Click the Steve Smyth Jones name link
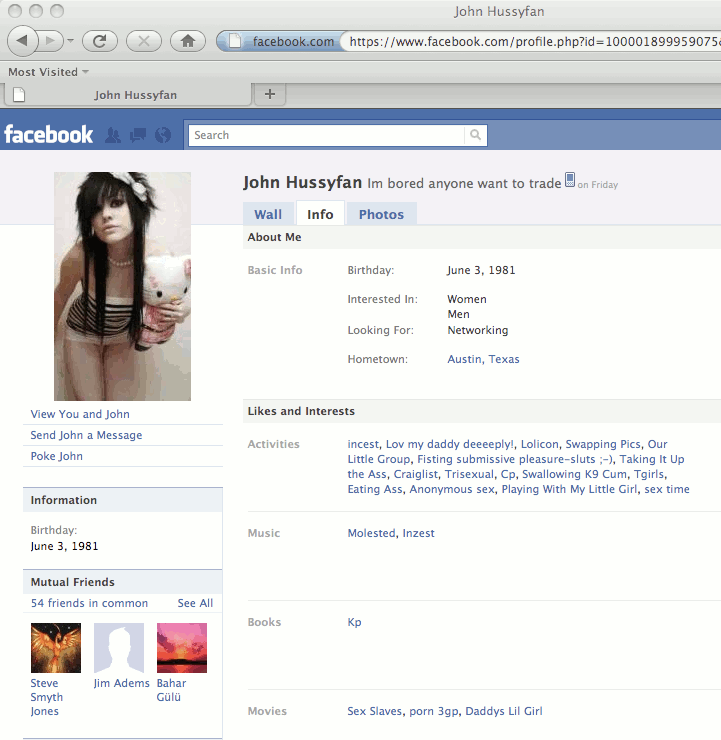 tap(46, 697)
